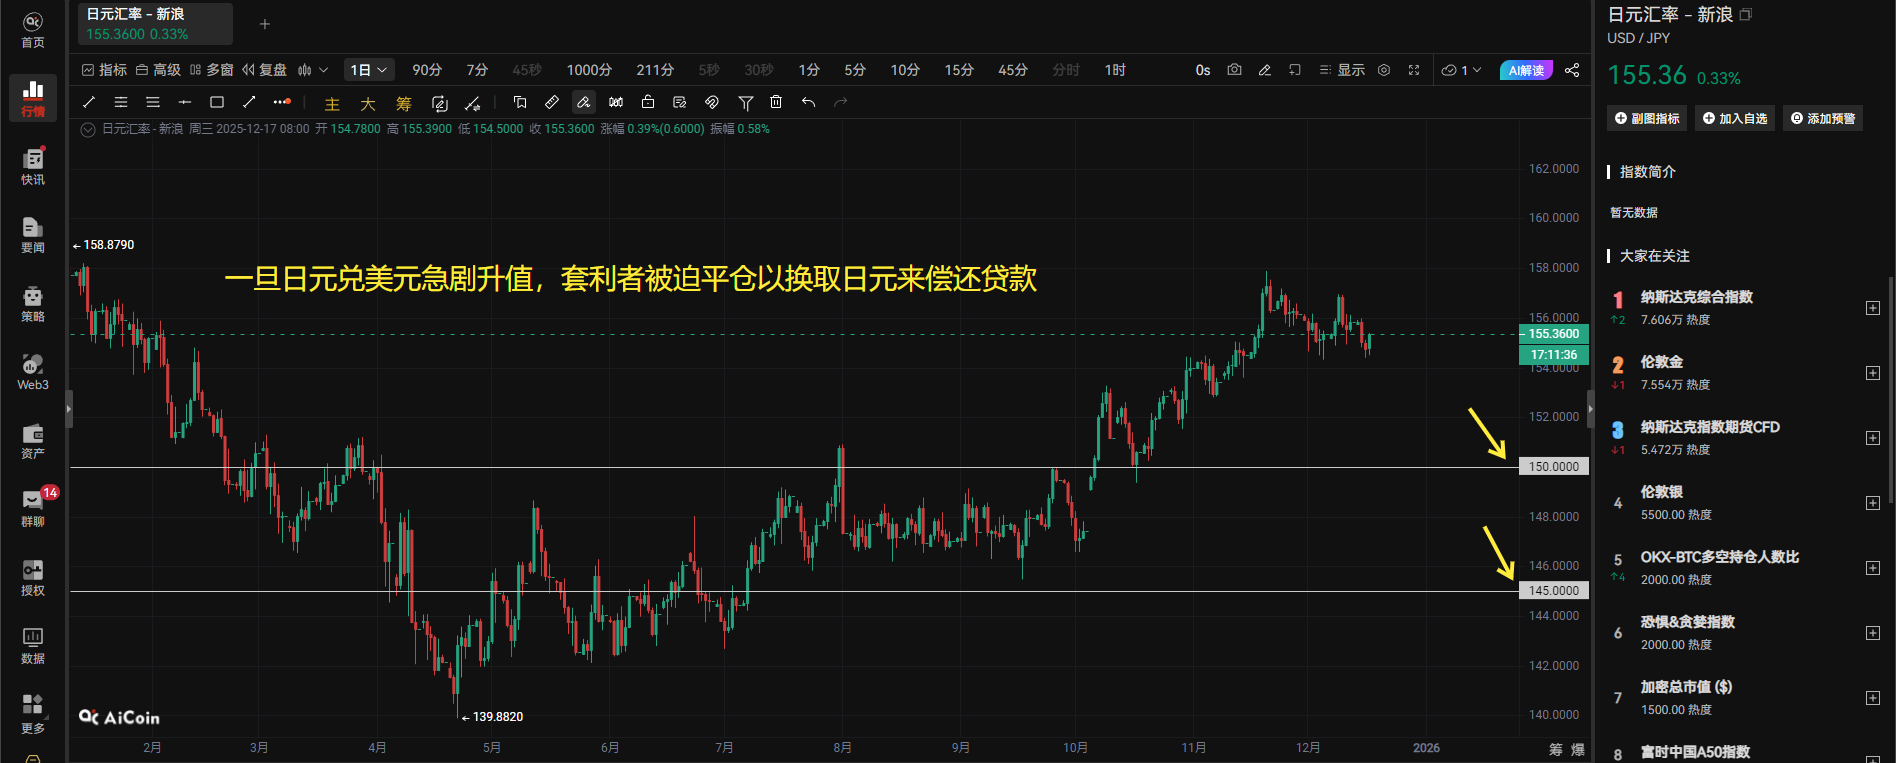Toggle the link/hide drawings icon
Viewport: 1896px width, 763px height.
point(712,102)
